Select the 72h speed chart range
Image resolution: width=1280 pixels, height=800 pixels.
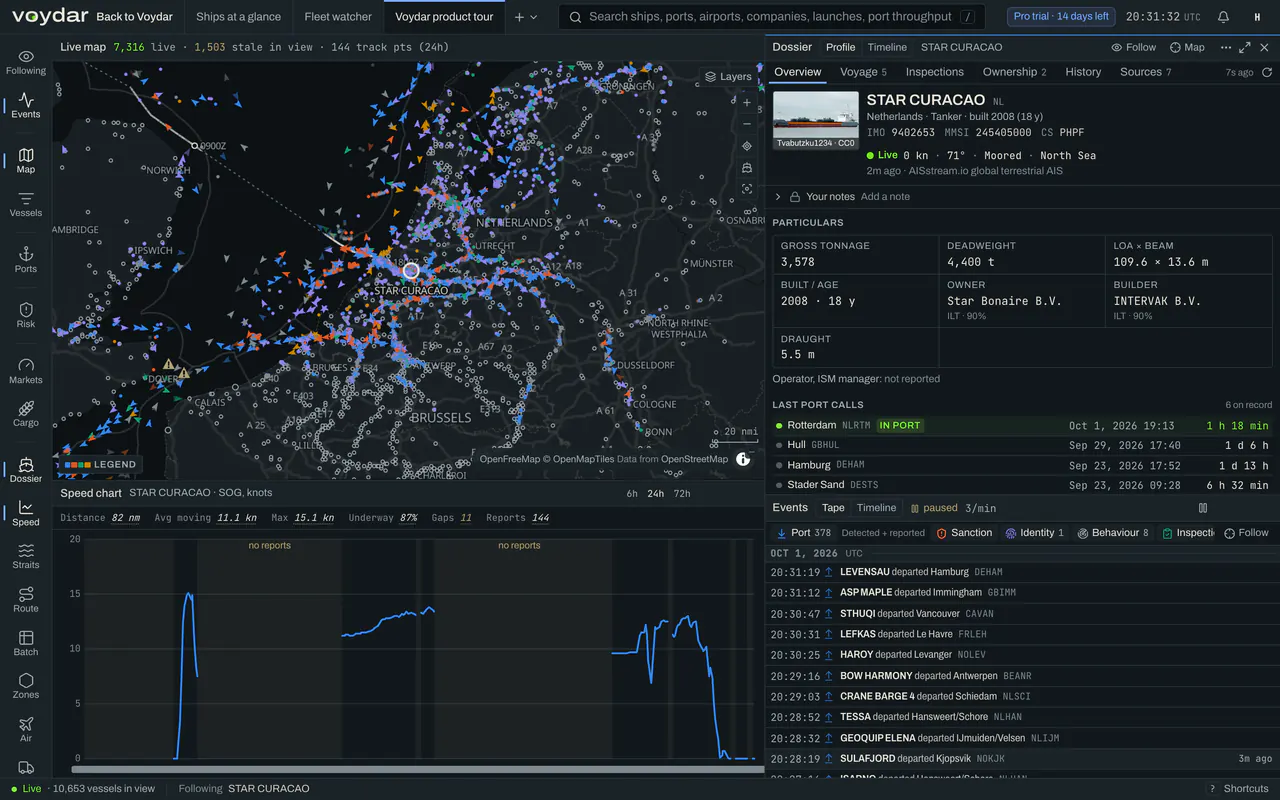coord(681,493)
